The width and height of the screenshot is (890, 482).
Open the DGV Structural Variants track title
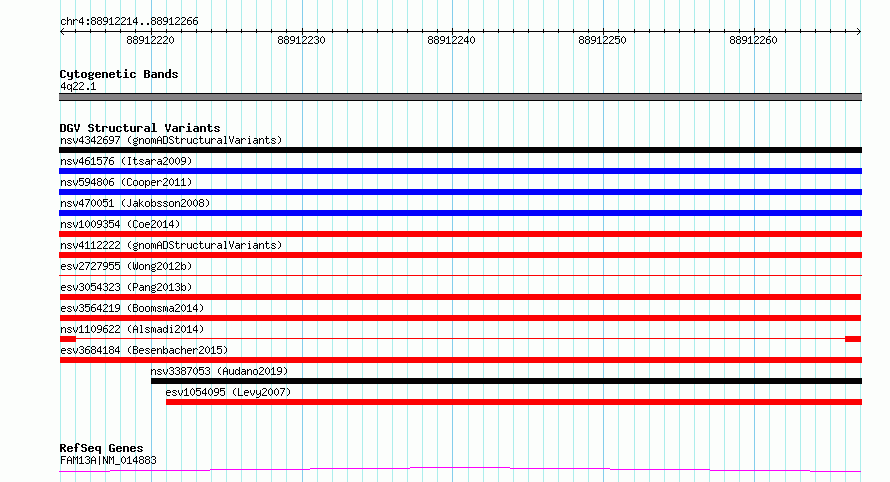coord(140,128)
